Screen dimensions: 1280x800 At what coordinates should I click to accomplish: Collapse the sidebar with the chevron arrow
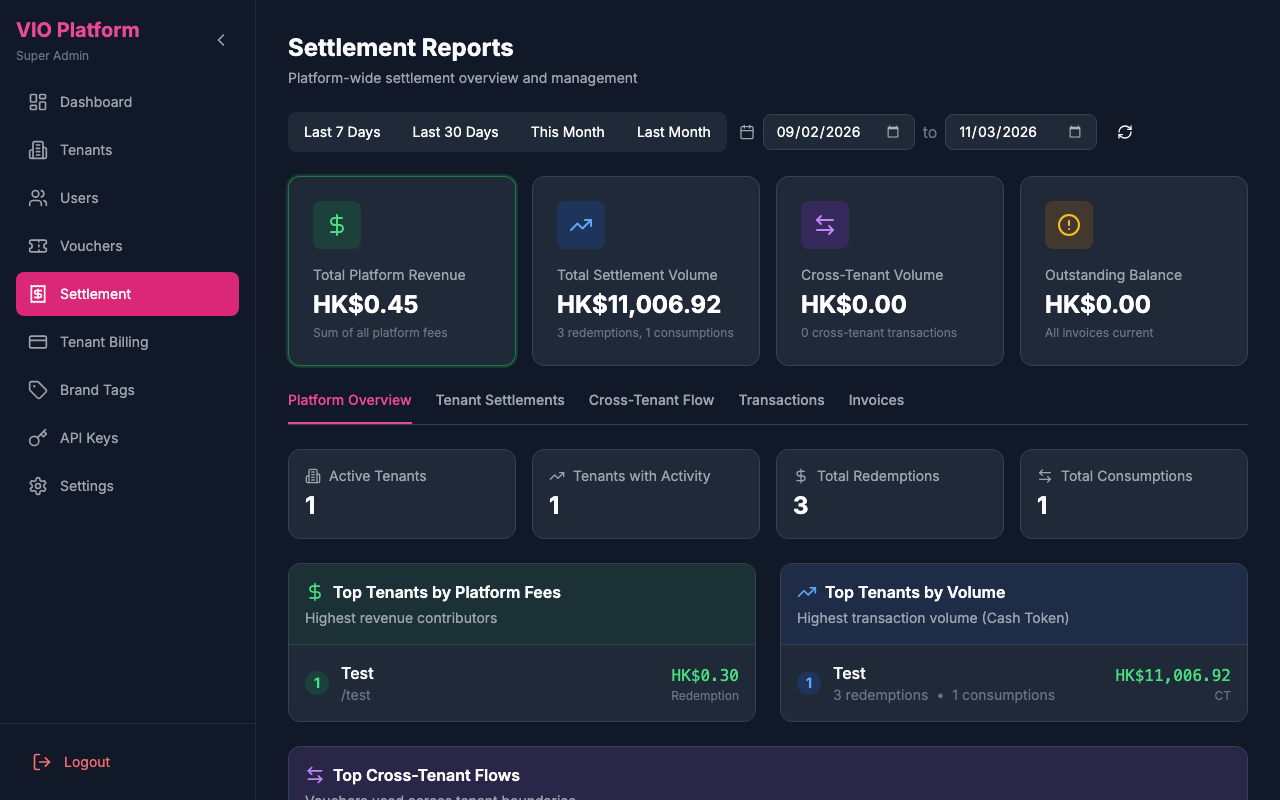[220, 40]
